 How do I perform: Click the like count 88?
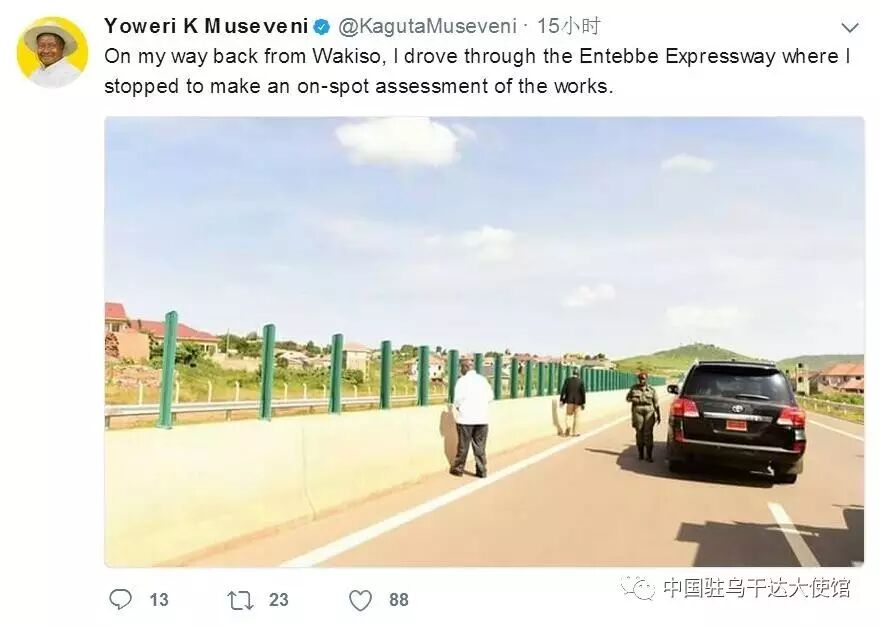click(399, 600)
